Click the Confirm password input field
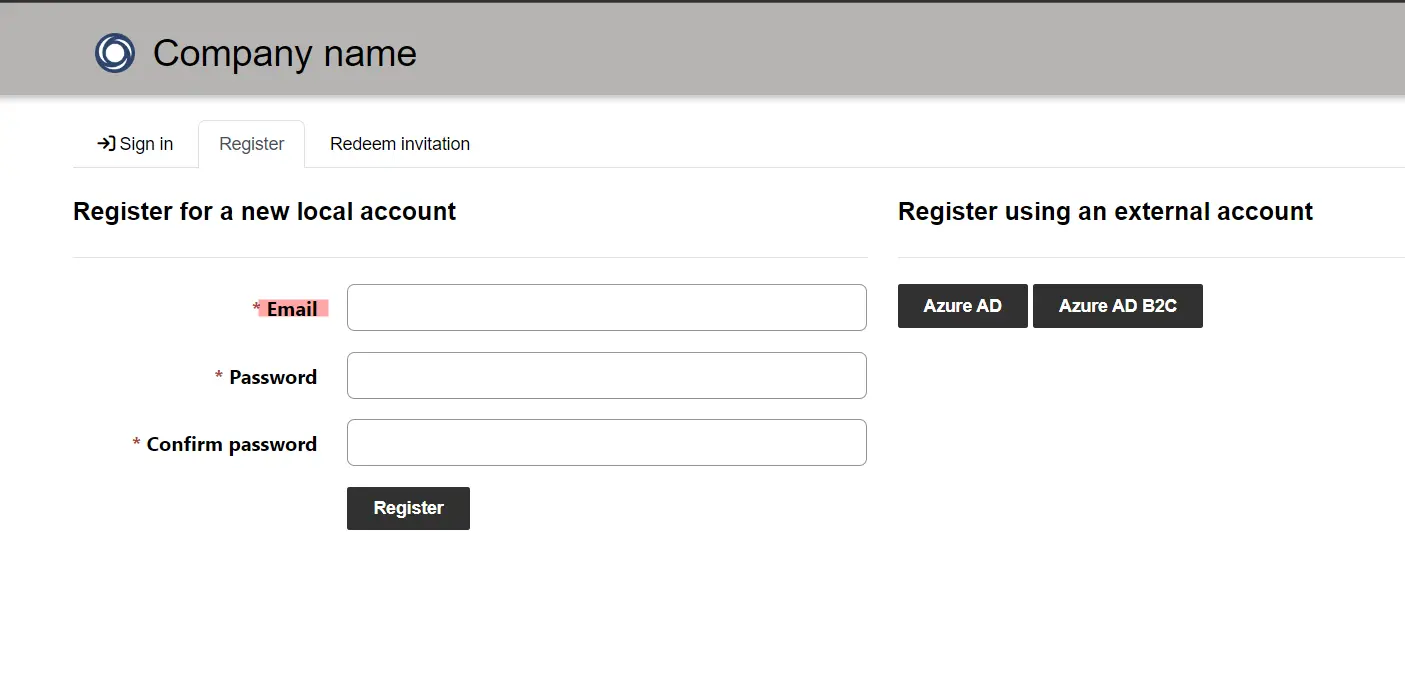 tap(606, 442)
